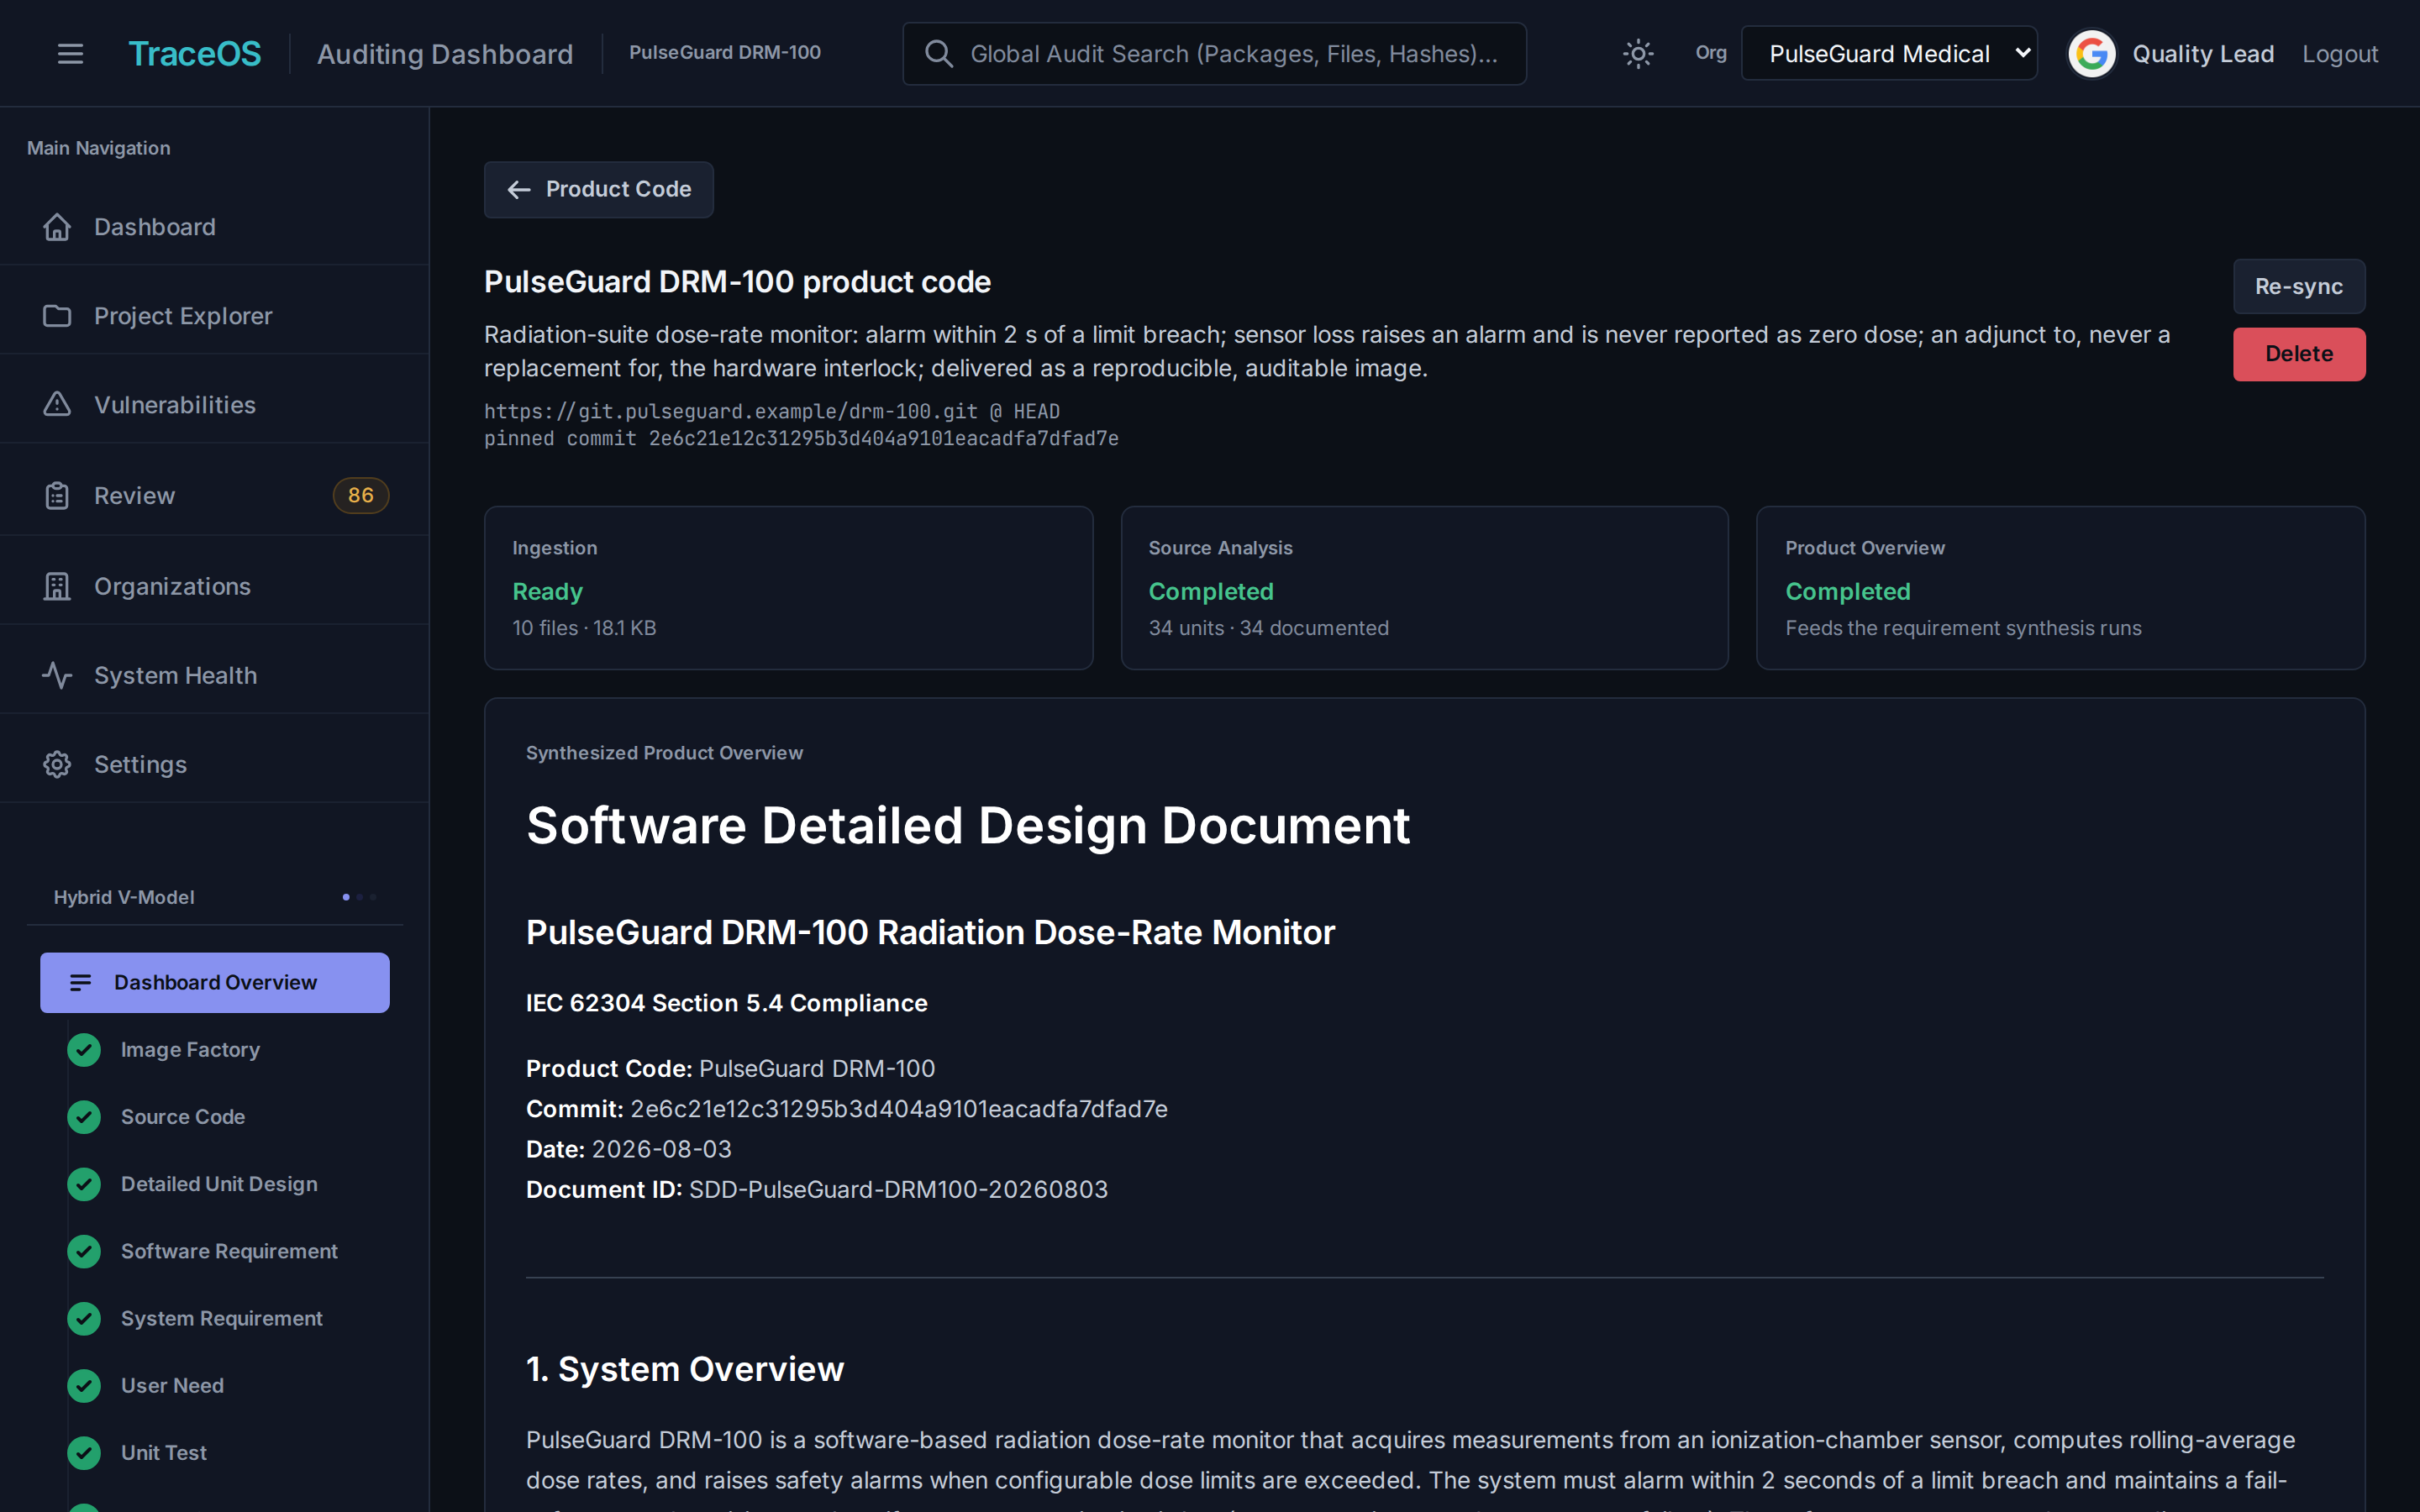Click the Organizations building icon
The width and height of the screenshot is (2420, 1512).
57,587
